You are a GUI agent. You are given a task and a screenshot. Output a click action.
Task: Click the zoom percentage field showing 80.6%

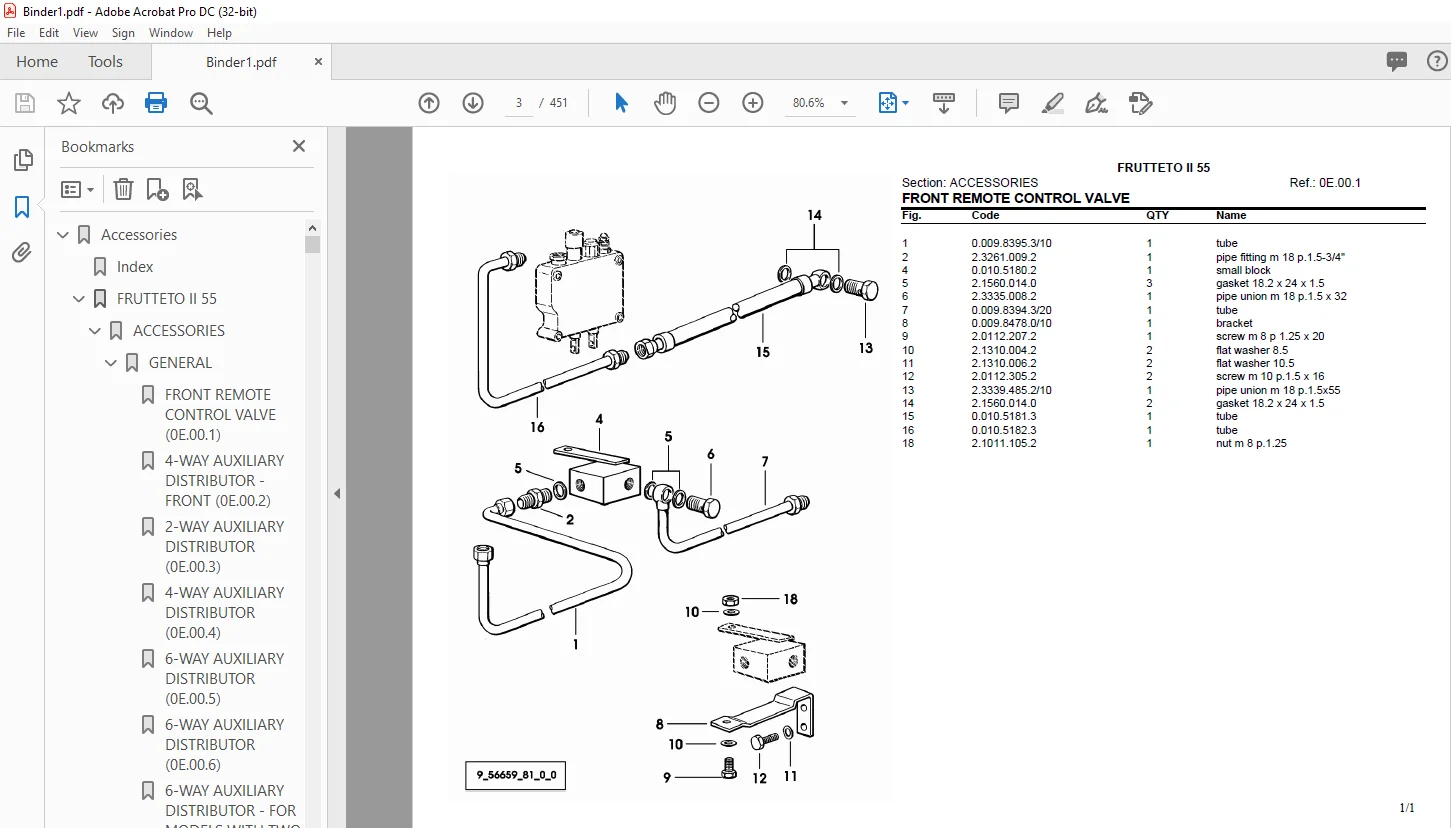coord(809,103)
